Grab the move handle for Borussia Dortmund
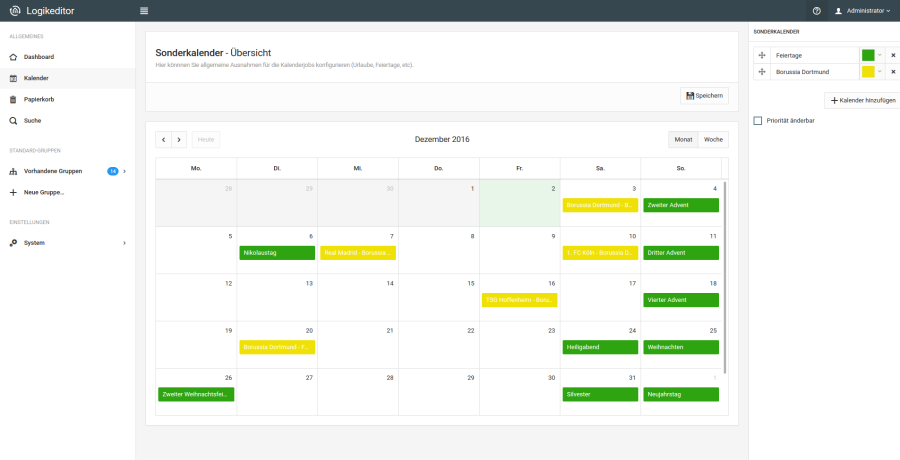The height and width of the screenshot is (460, 900). coord(762,72)
